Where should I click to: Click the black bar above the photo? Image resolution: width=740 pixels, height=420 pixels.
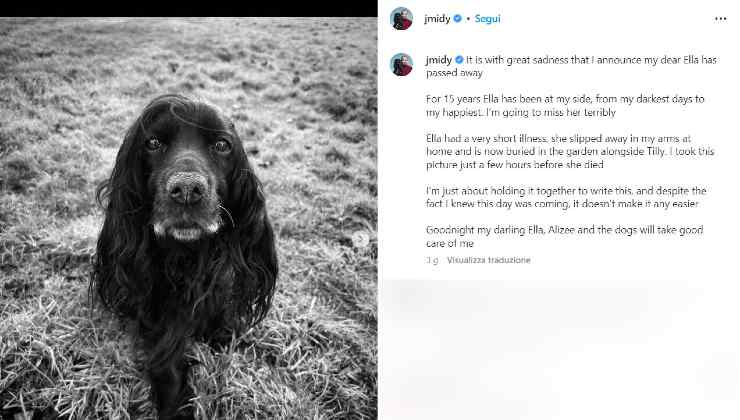189,8
